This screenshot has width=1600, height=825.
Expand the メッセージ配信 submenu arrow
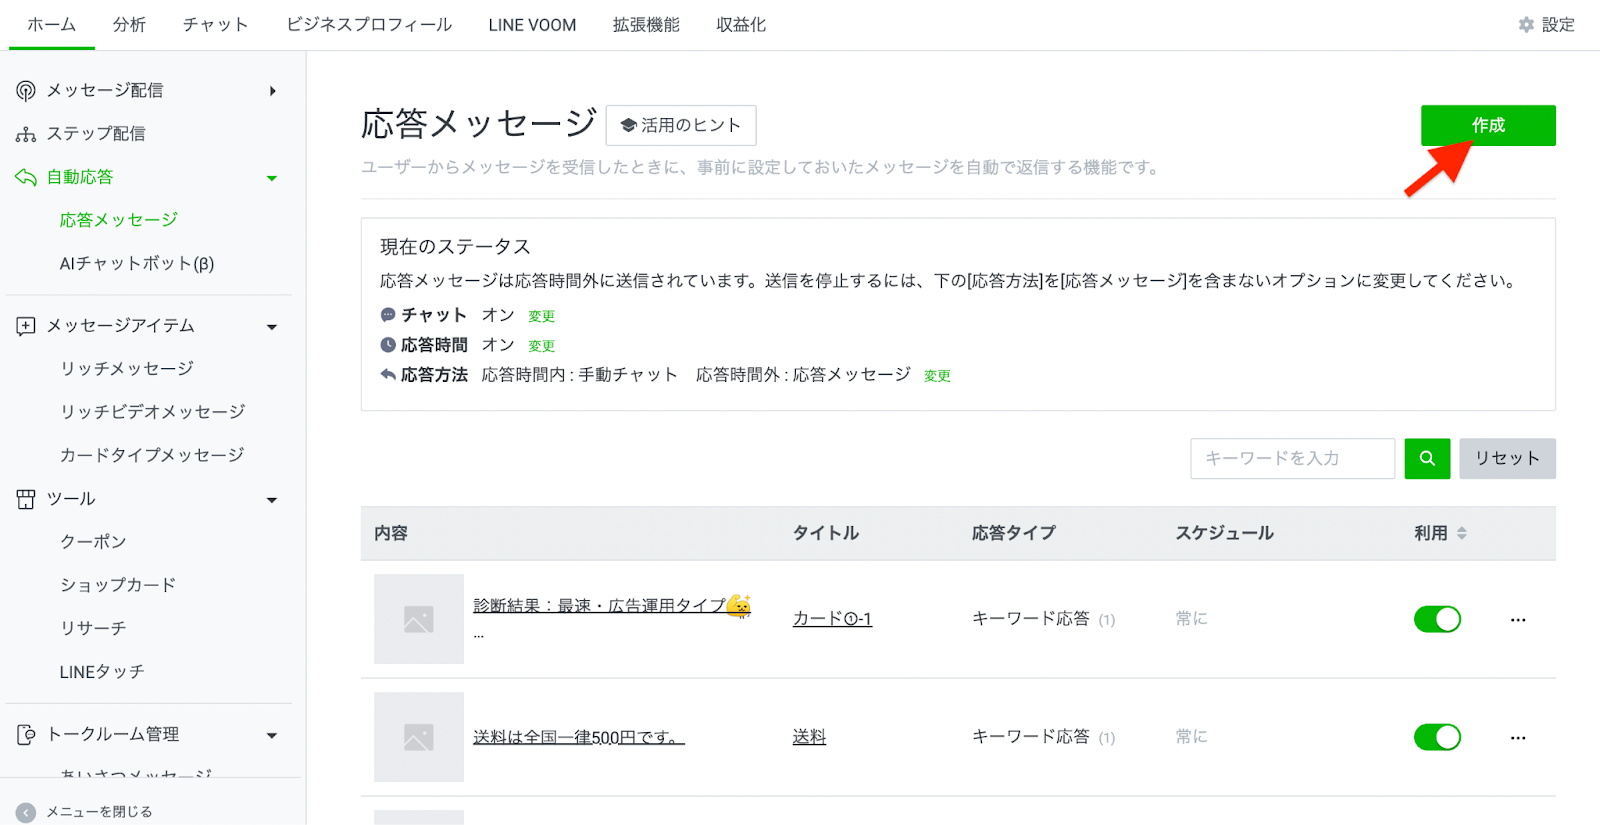point(272,91)
